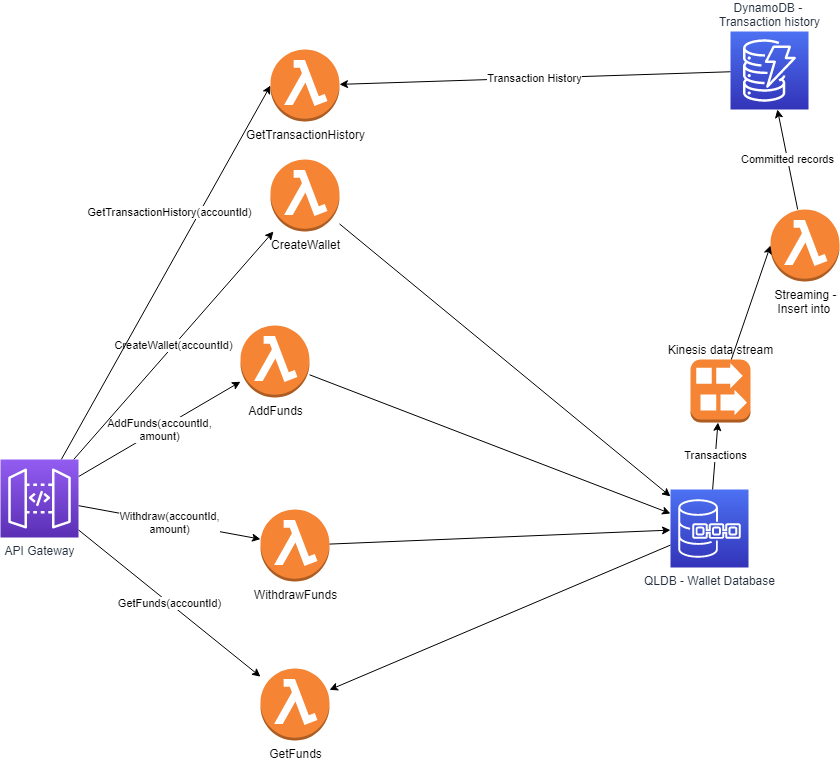Select the AddFunds Lambda icon
The height and width of the screenshot is (761, 840).
[x=275, y=360]
